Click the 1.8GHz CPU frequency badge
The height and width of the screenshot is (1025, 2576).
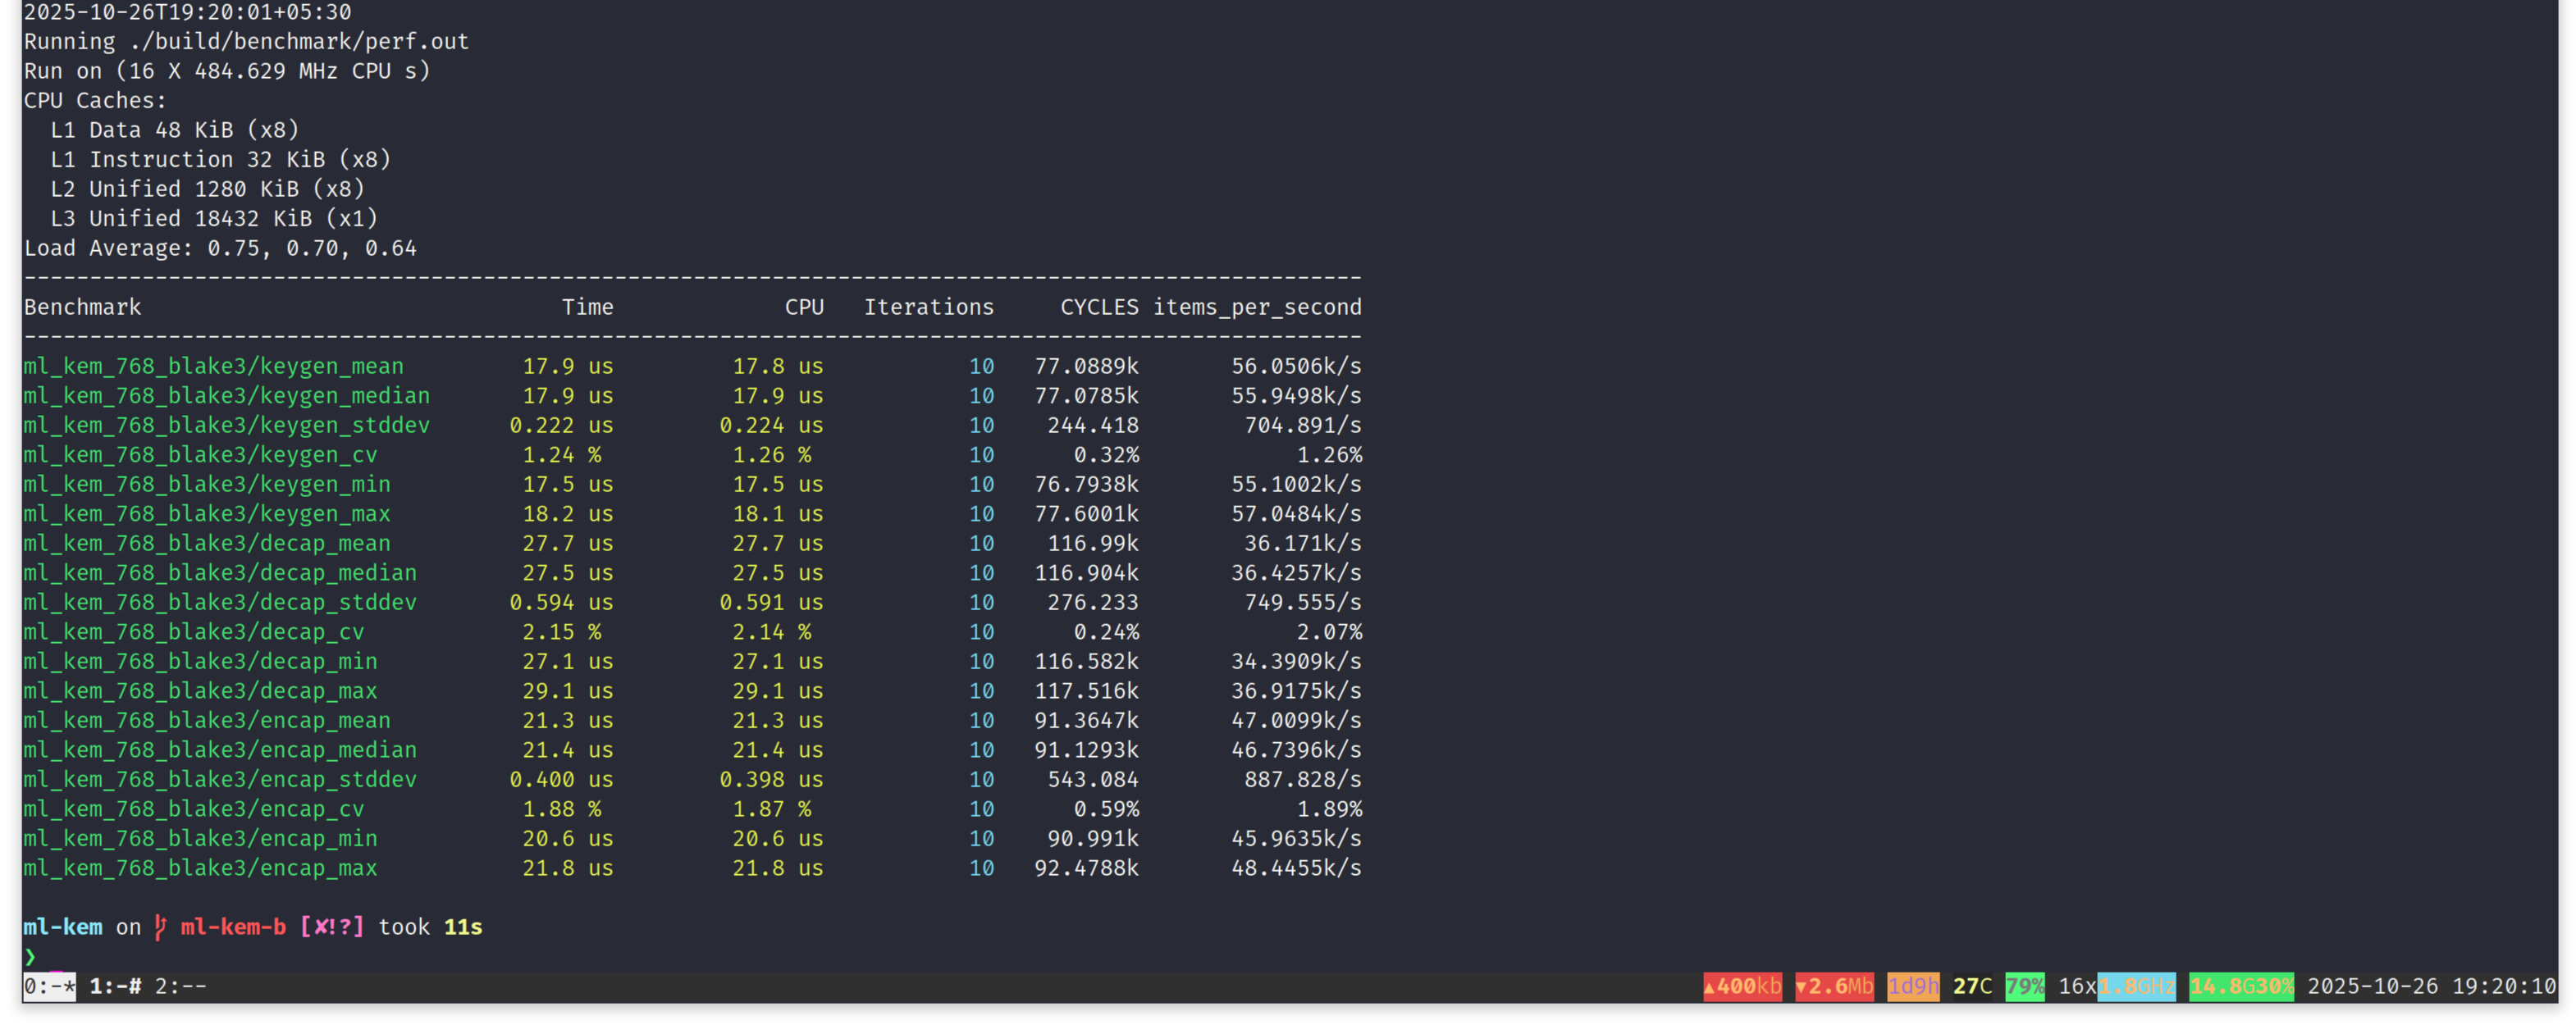tap(2136, 986)
